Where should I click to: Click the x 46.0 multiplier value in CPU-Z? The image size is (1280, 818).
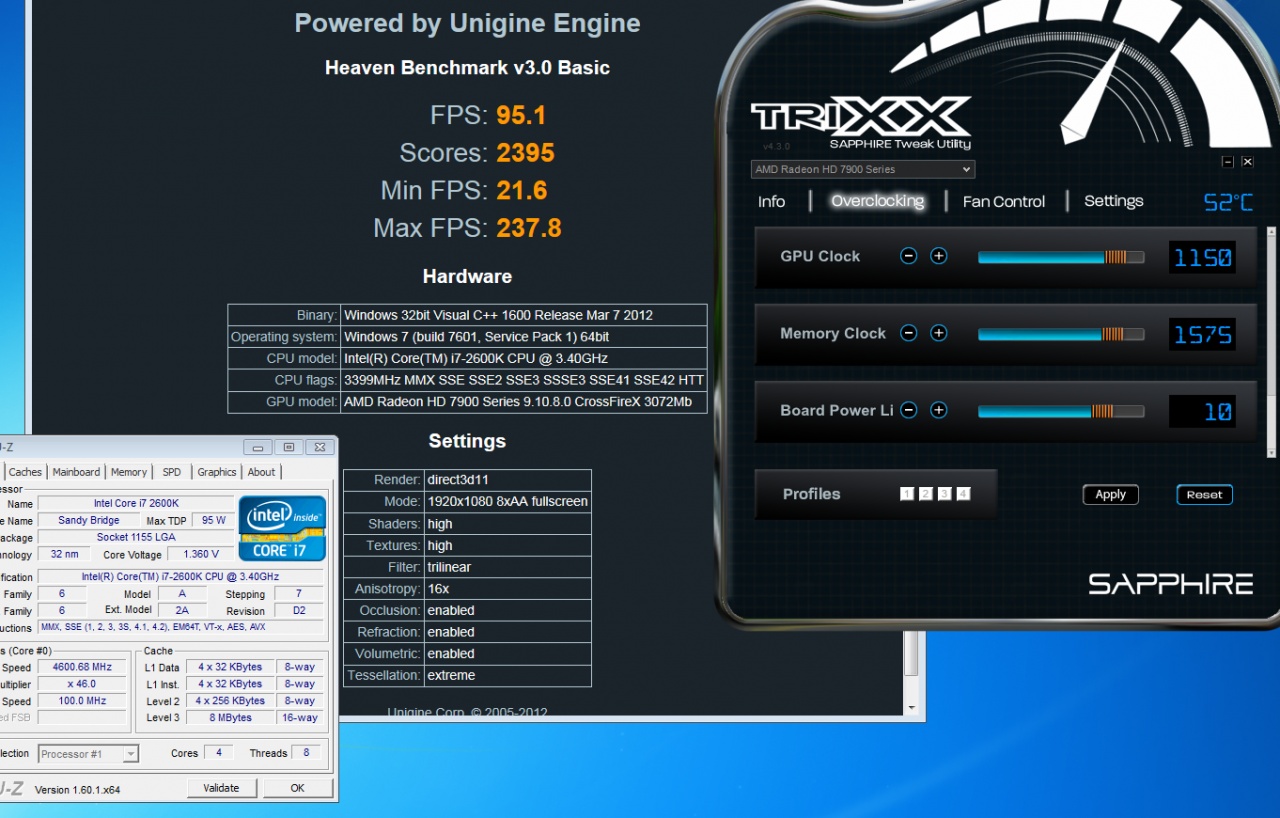pos(82,684)
